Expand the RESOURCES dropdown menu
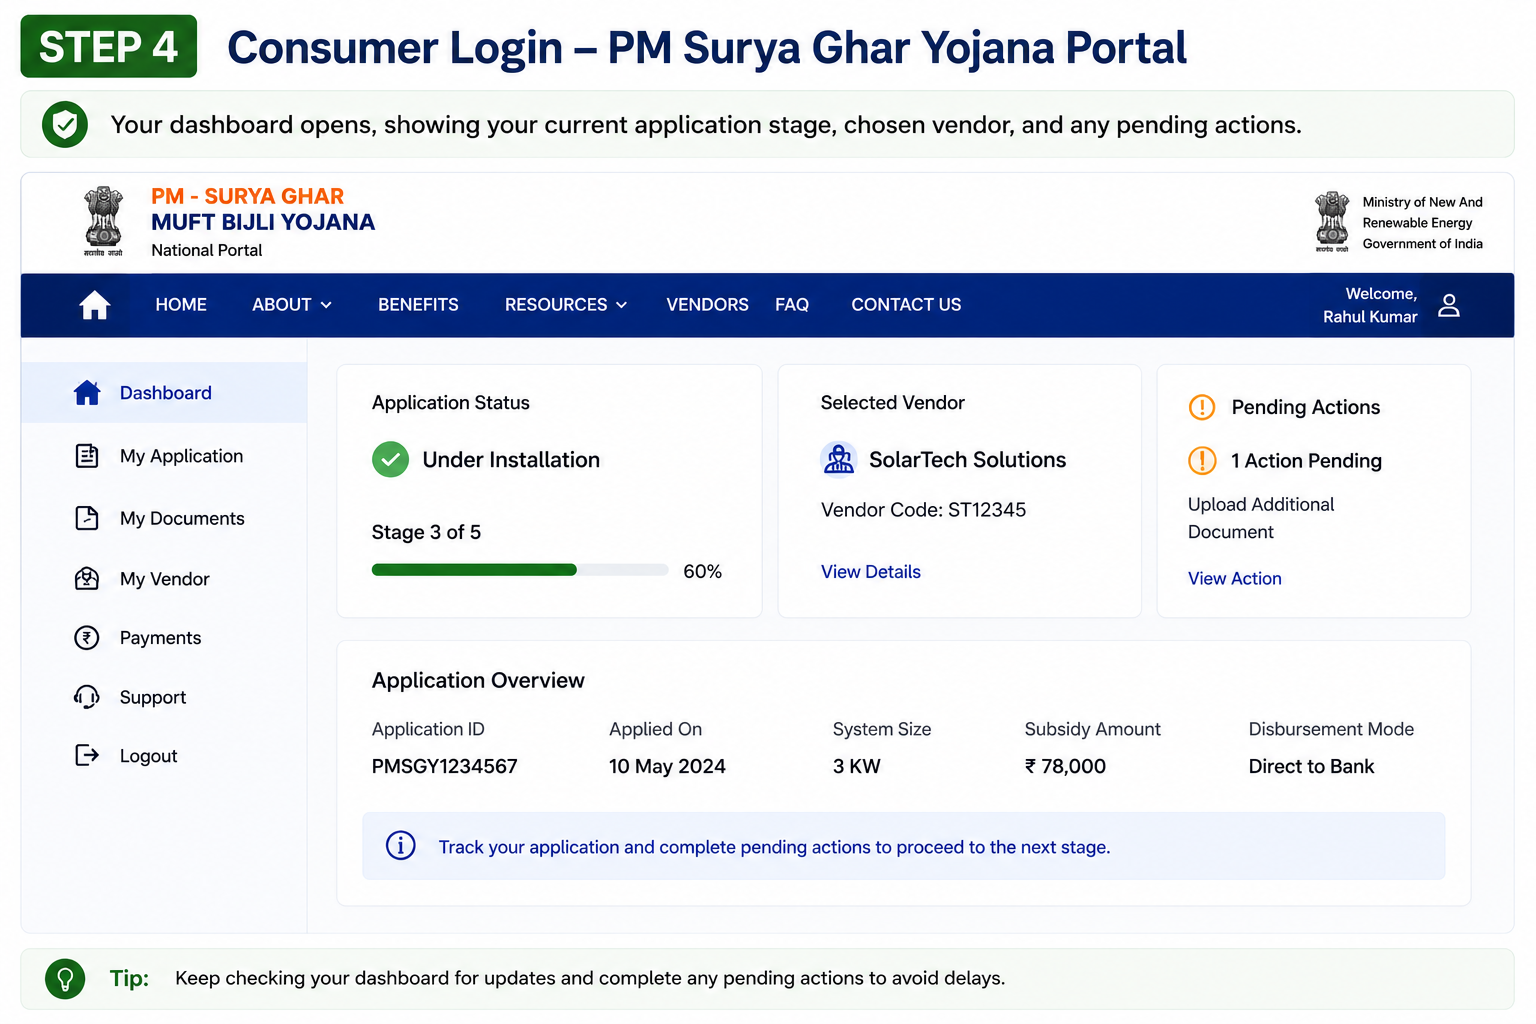This screenshot has height=1024, width=1536. coord(566,305)
